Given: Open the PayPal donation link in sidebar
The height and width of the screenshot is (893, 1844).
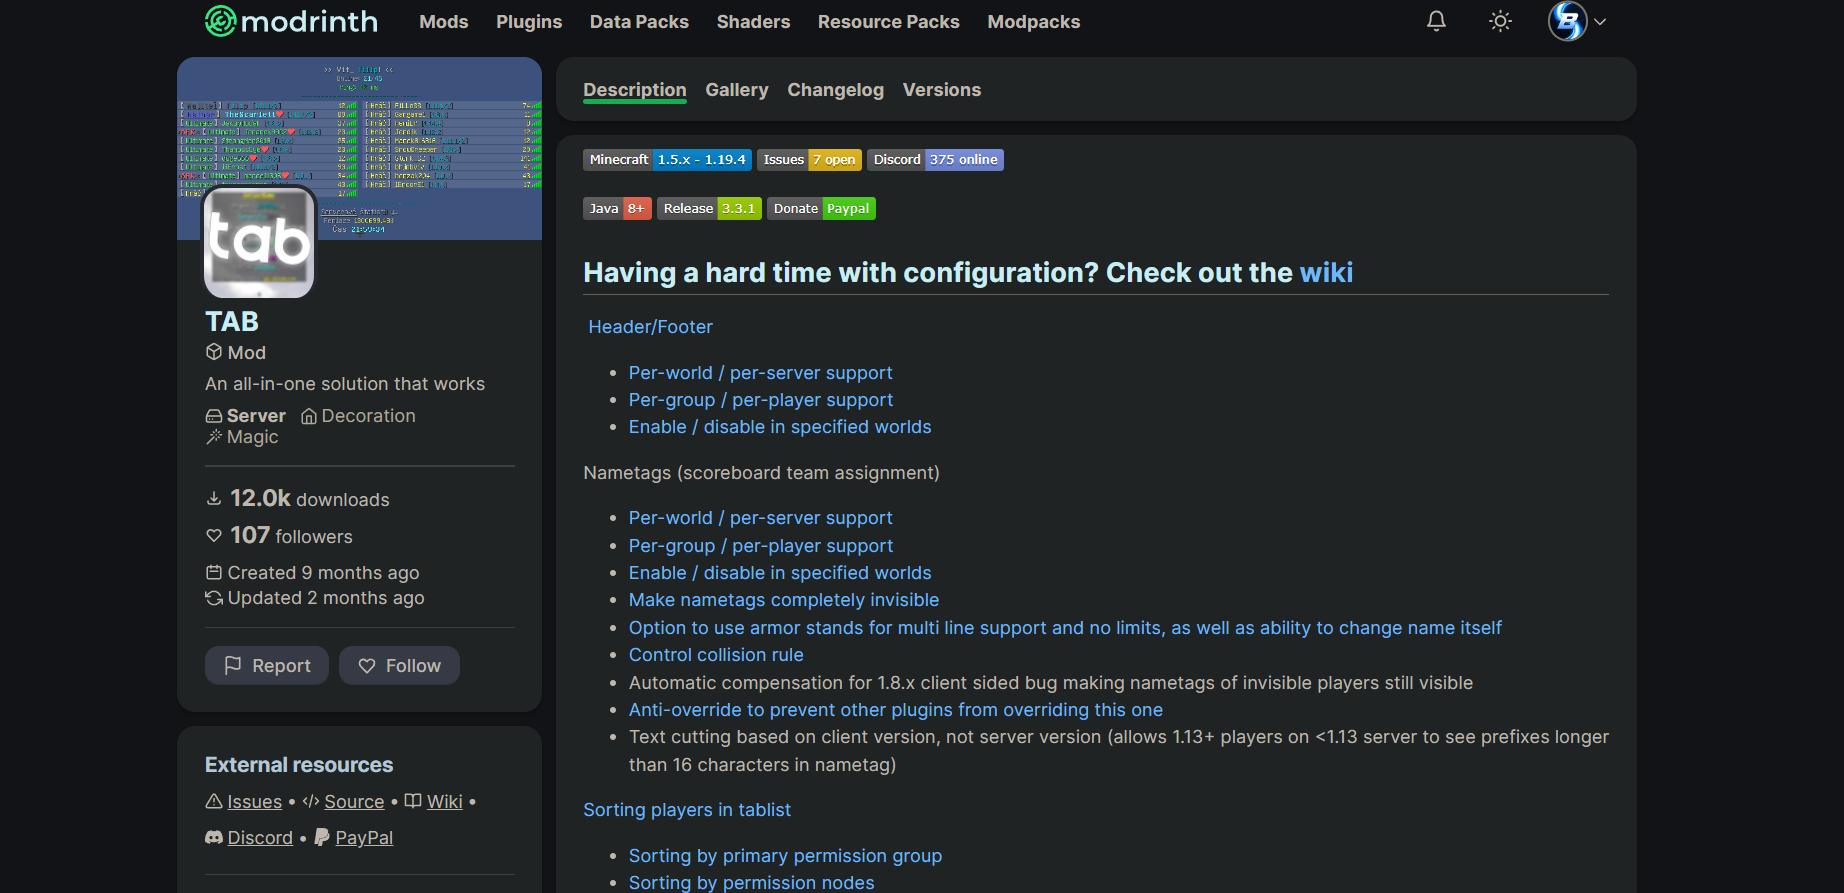Looking at the screenshot, I should tap(364, 838).
